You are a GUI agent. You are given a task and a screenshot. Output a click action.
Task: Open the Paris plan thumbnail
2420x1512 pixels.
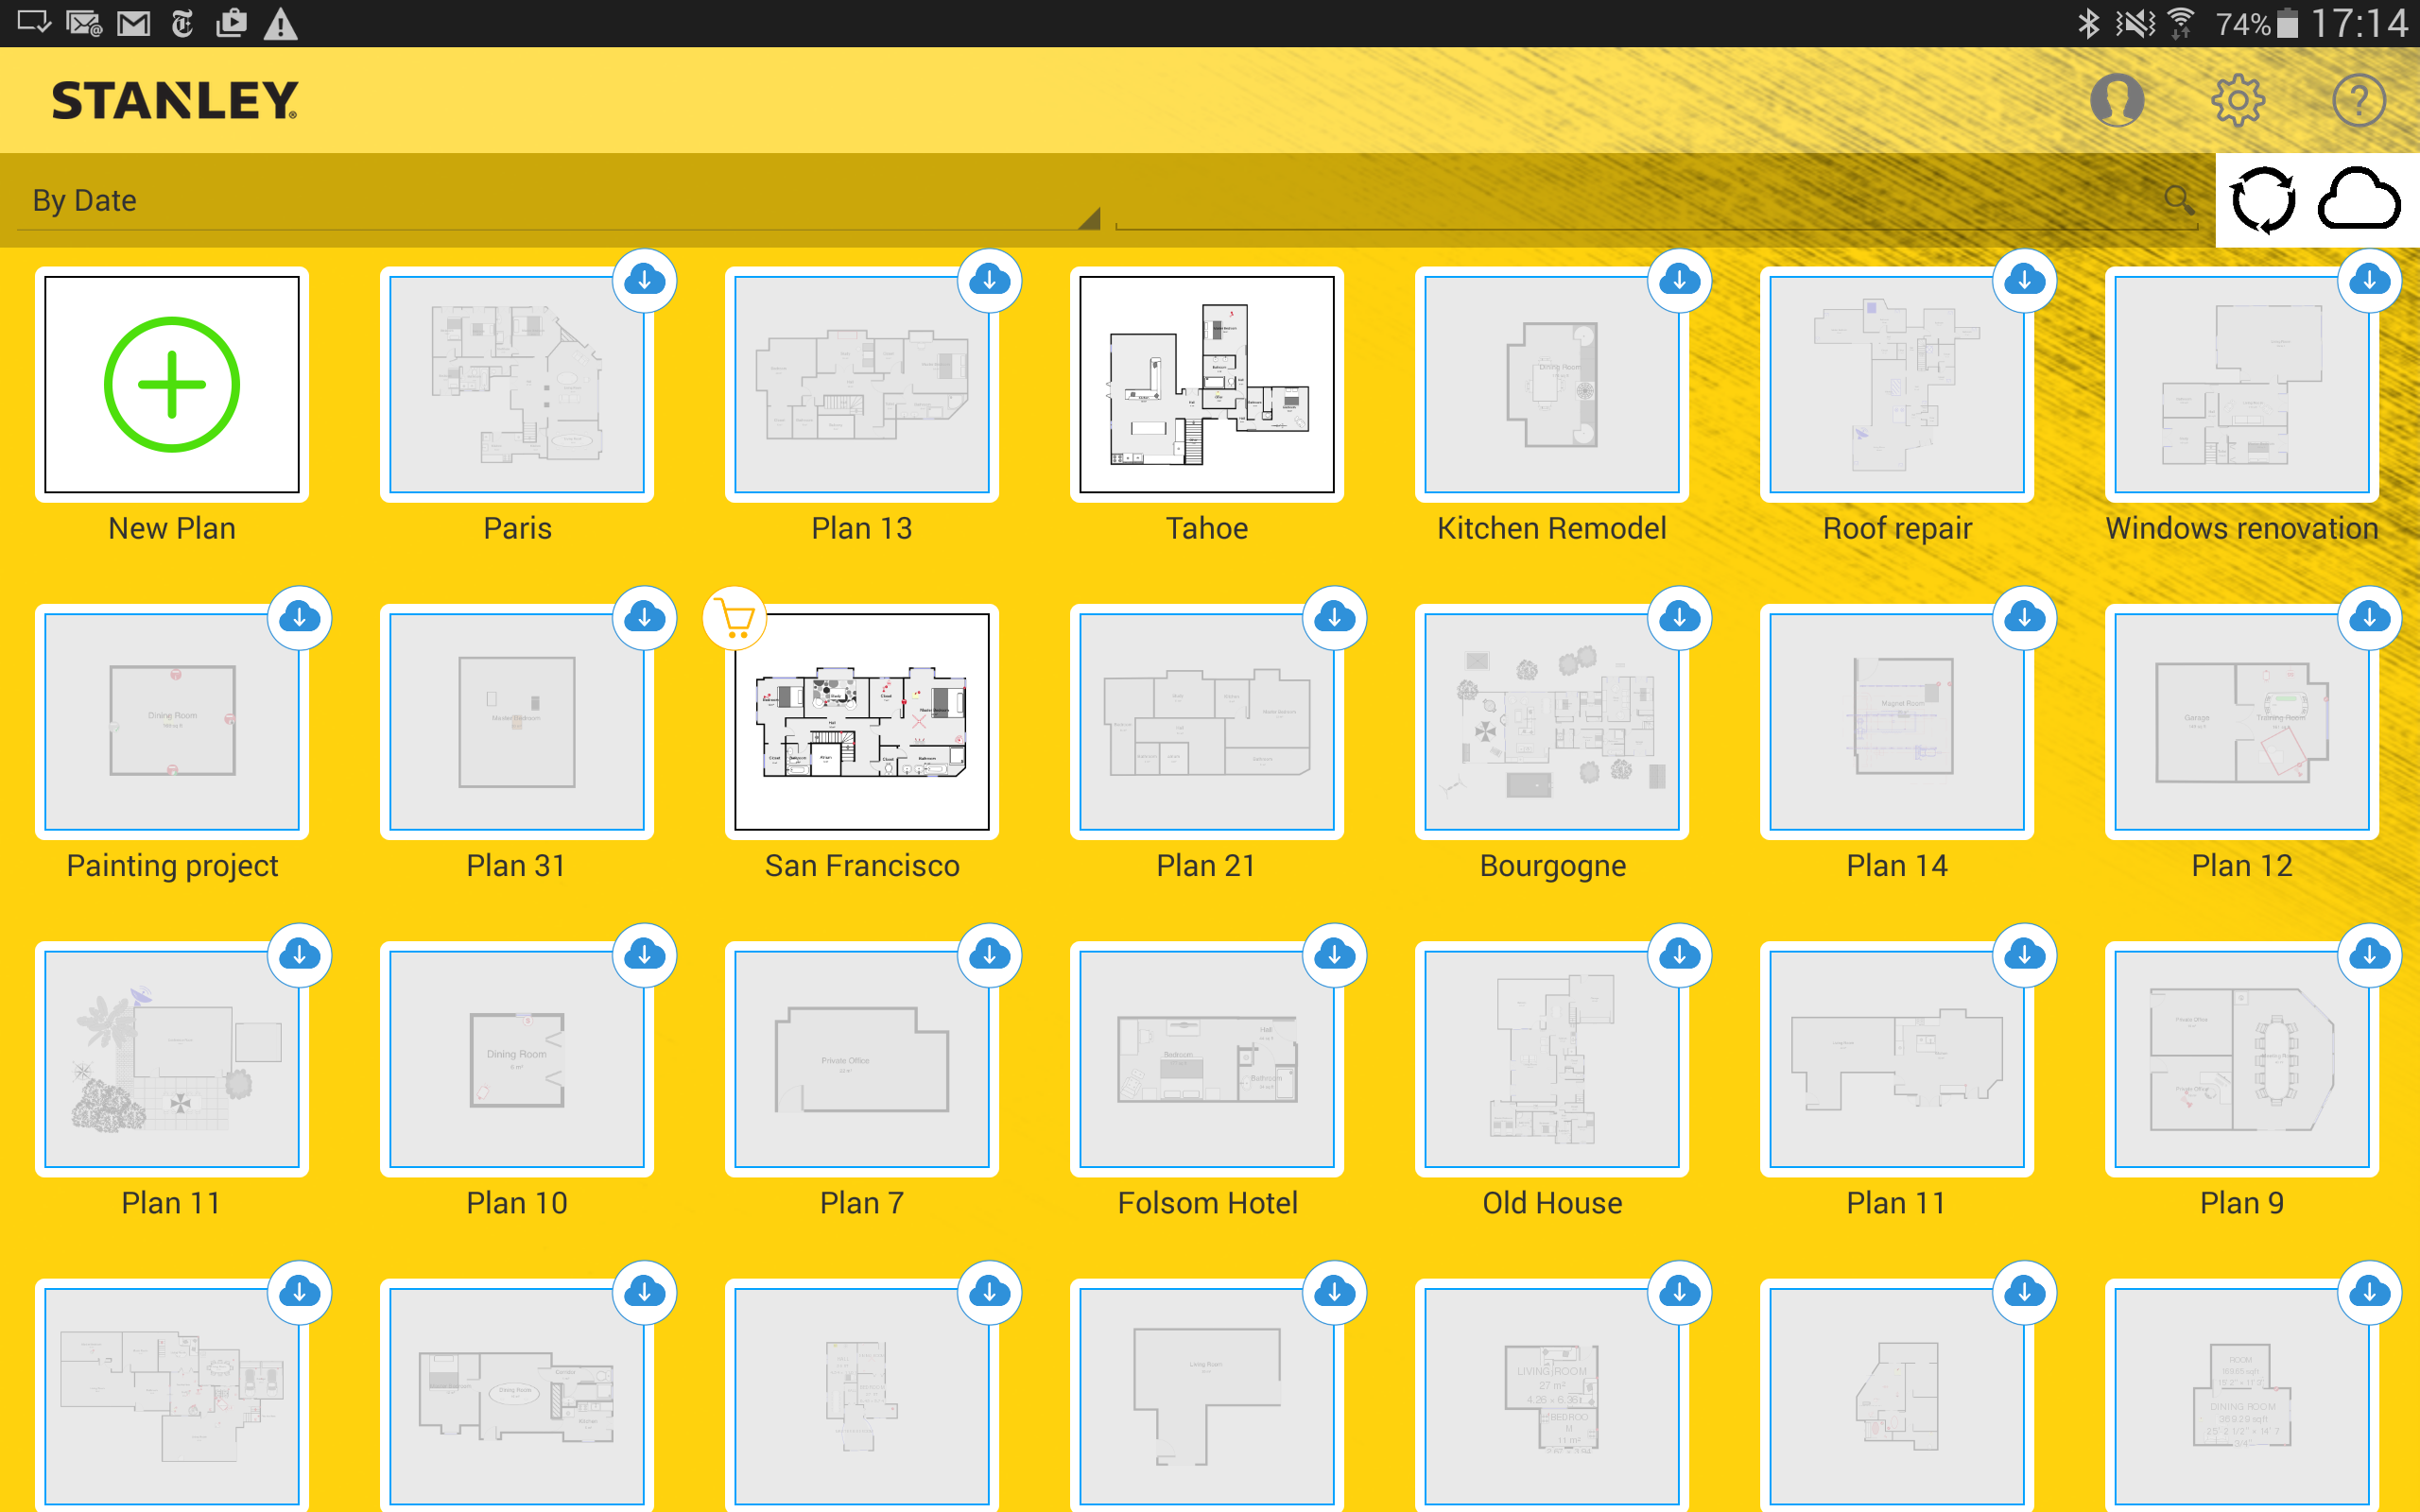pyautogui.click(x=517, y=385)
